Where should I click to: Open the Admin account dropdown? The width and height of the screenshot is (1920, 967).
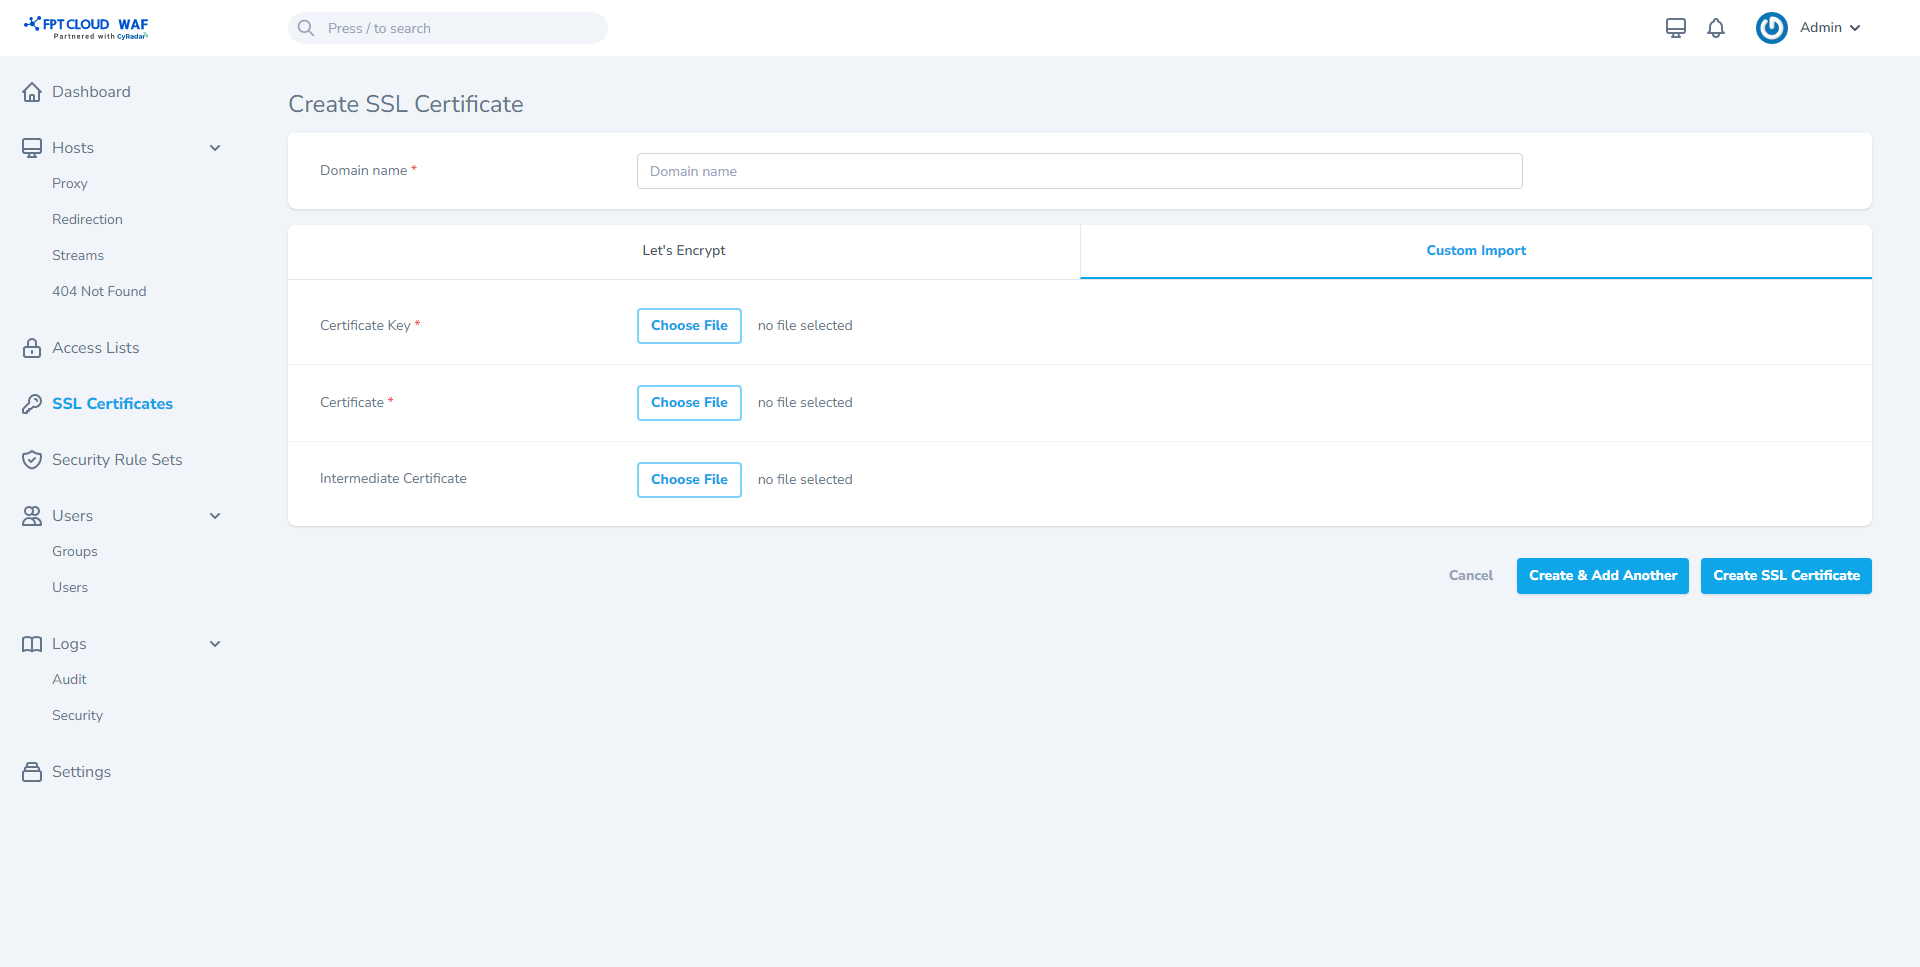click(x=1830, y=28)
